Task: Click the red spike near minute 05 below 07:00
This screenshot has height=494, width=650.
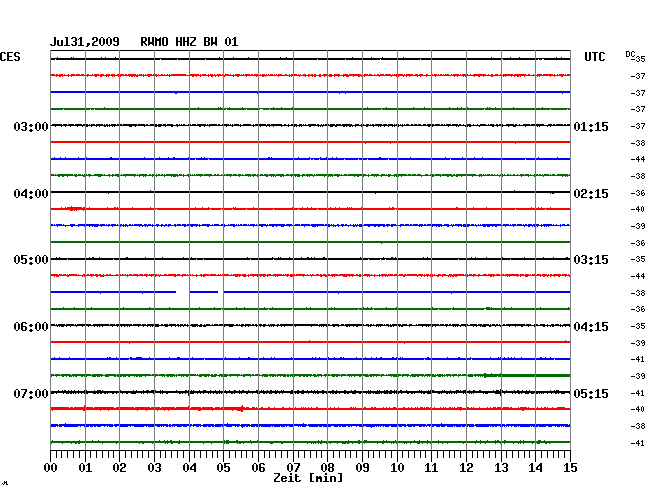Action: tap(241, 409)
